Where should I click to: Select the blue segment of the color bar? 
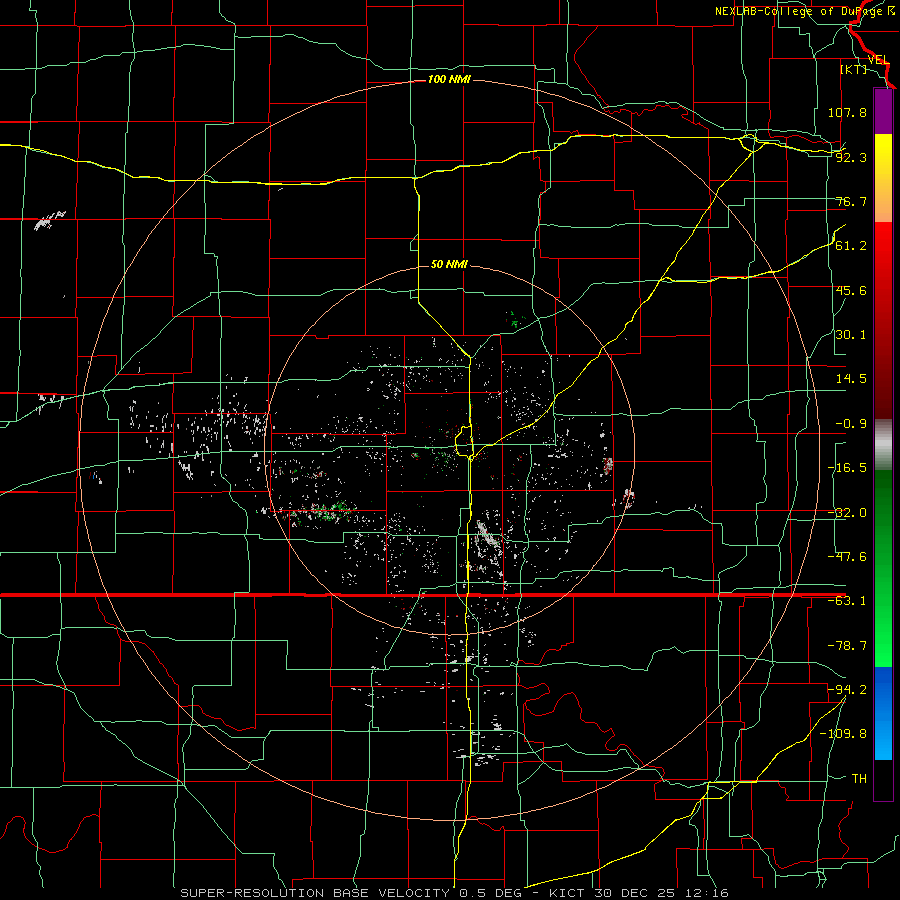(883, 713)
